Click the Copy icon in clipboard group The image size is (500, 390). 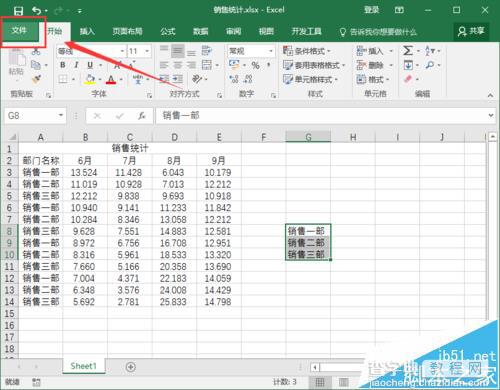[36, 65]
